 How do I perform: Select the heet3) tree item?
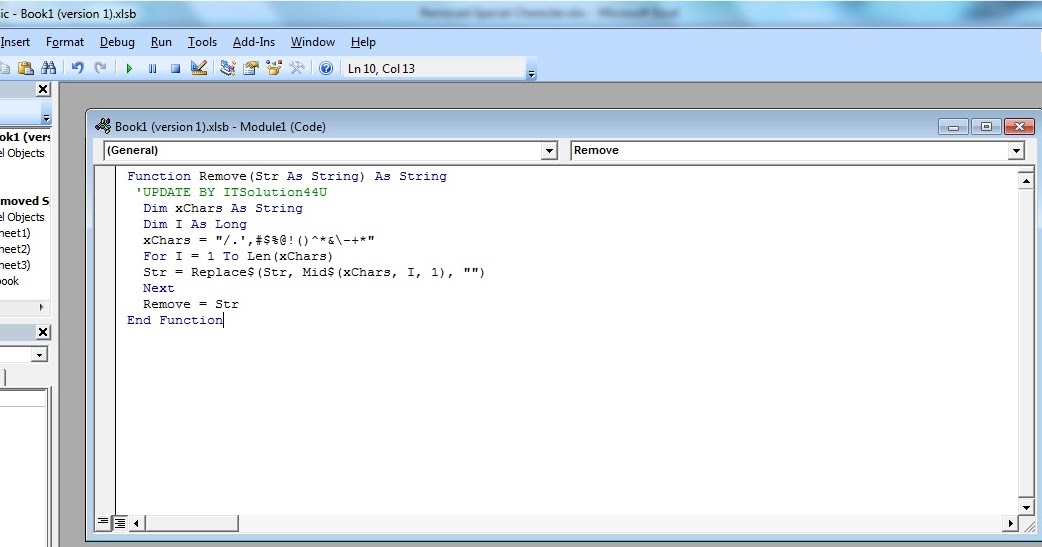coord(15,265)
